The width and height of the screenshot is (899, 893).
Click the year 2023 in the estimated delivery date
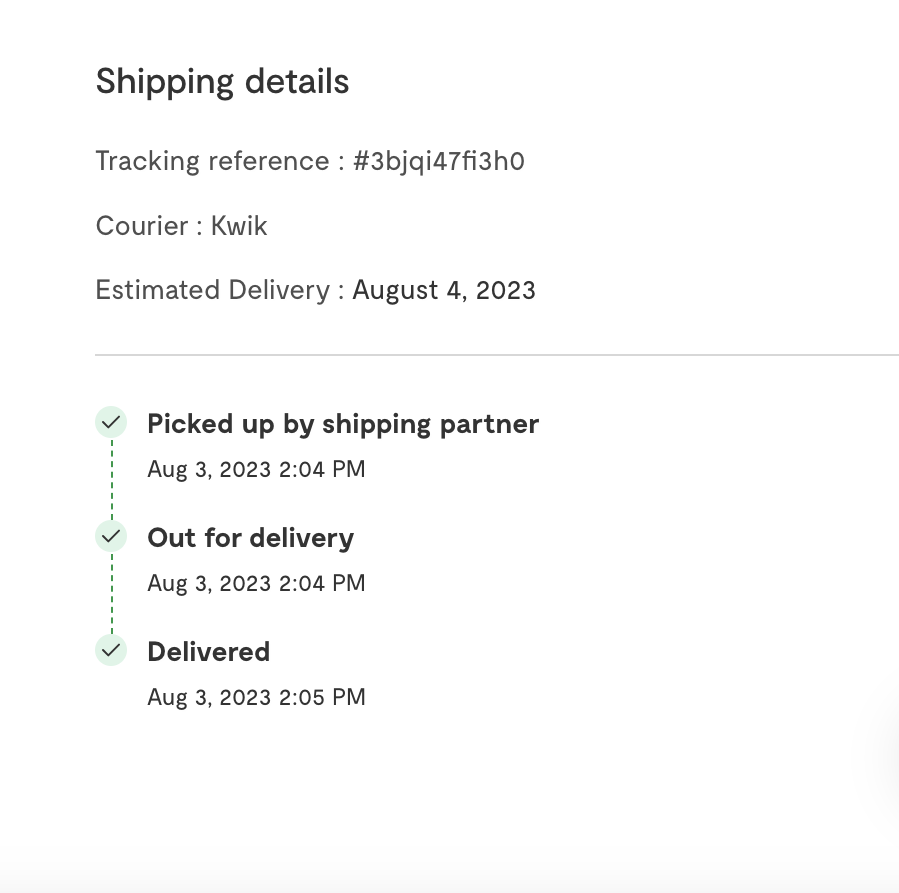coord(505,290)
